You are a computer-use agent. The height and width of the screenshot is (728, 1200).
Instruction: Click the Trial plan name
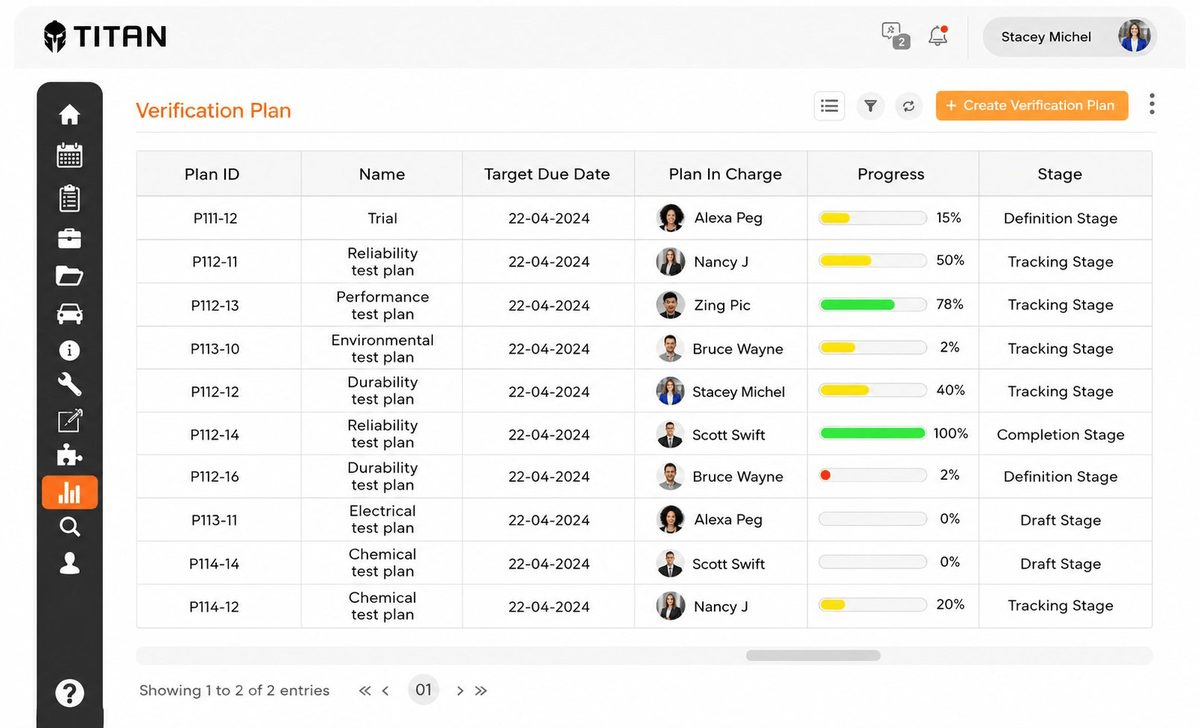point(382,218)
